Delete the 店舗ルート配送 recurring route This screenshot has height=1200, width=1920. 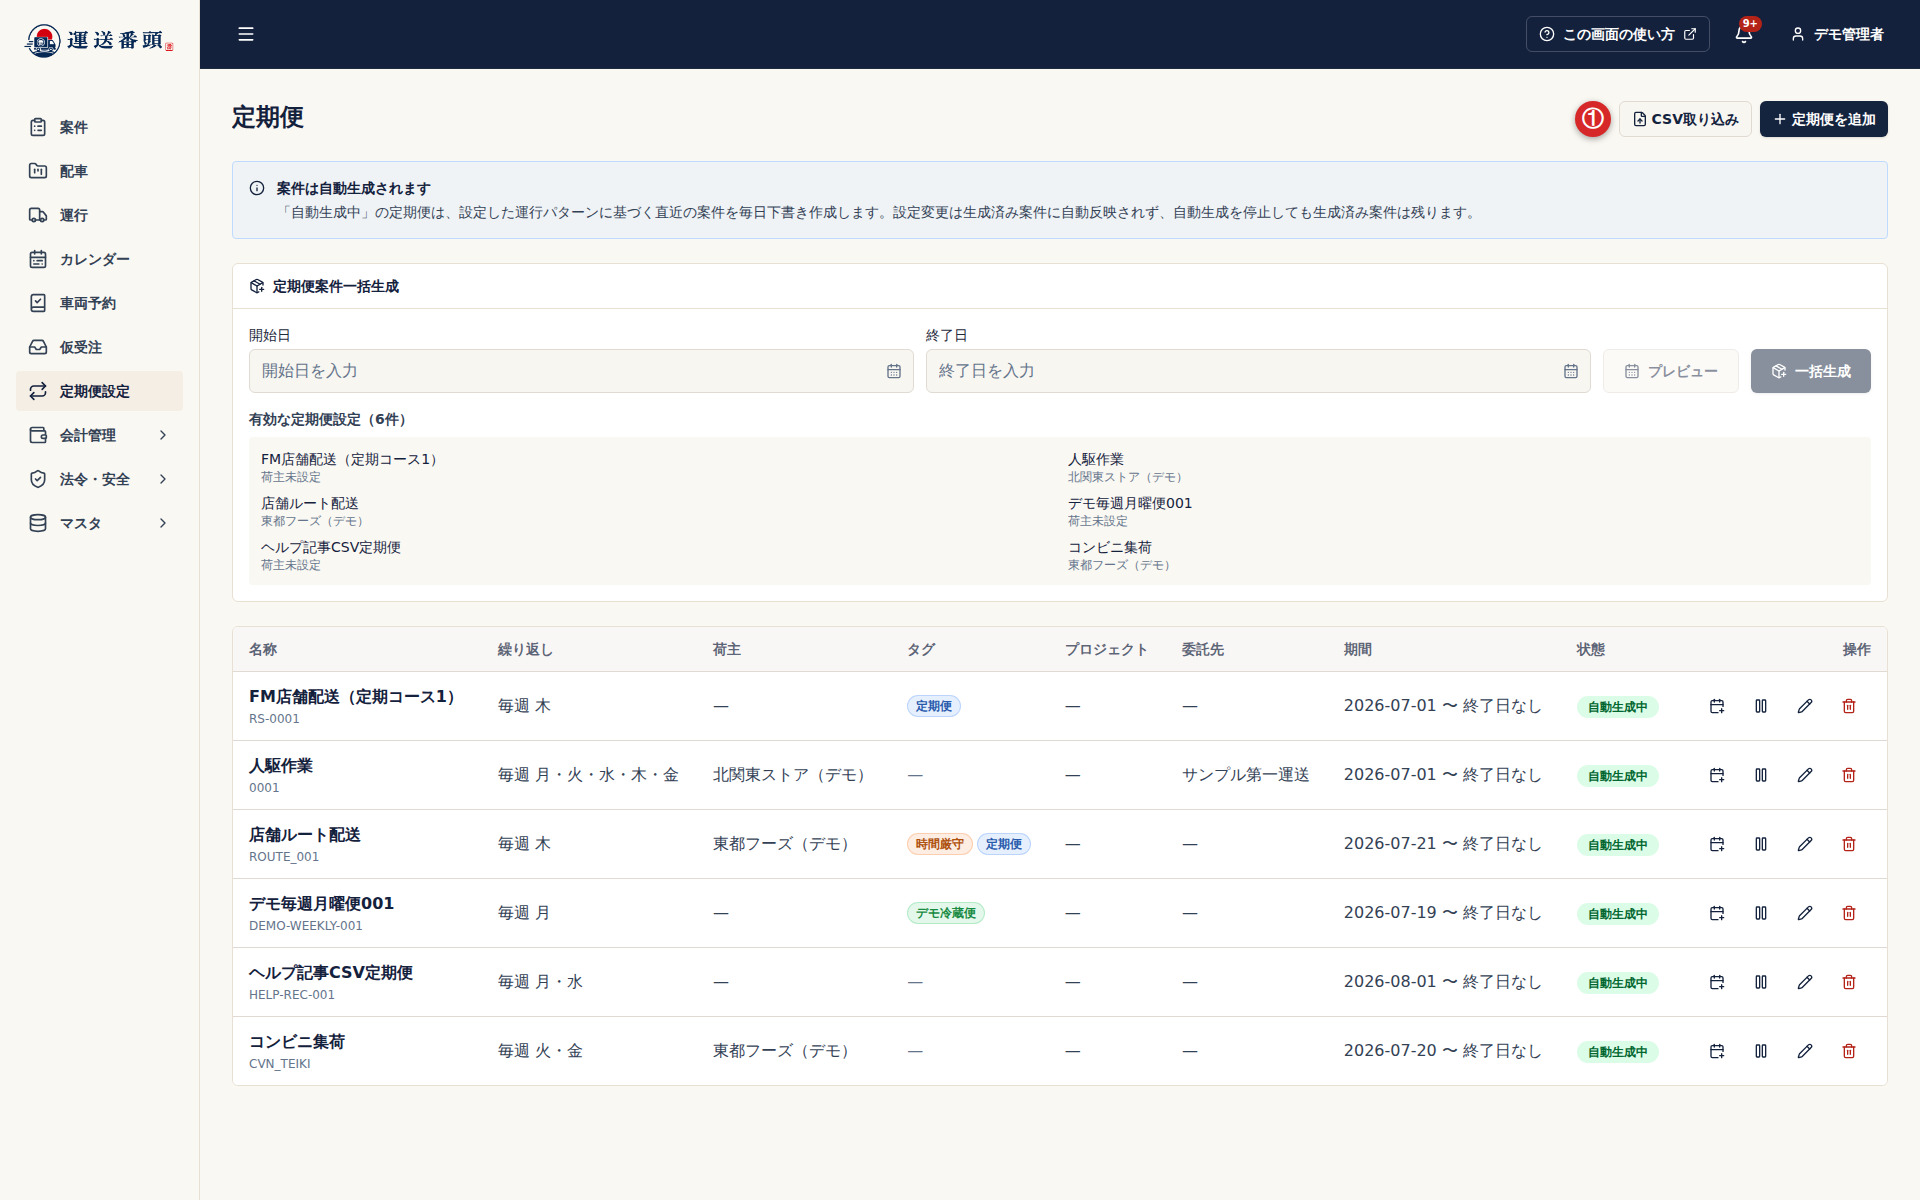[x=1849, y=844]
